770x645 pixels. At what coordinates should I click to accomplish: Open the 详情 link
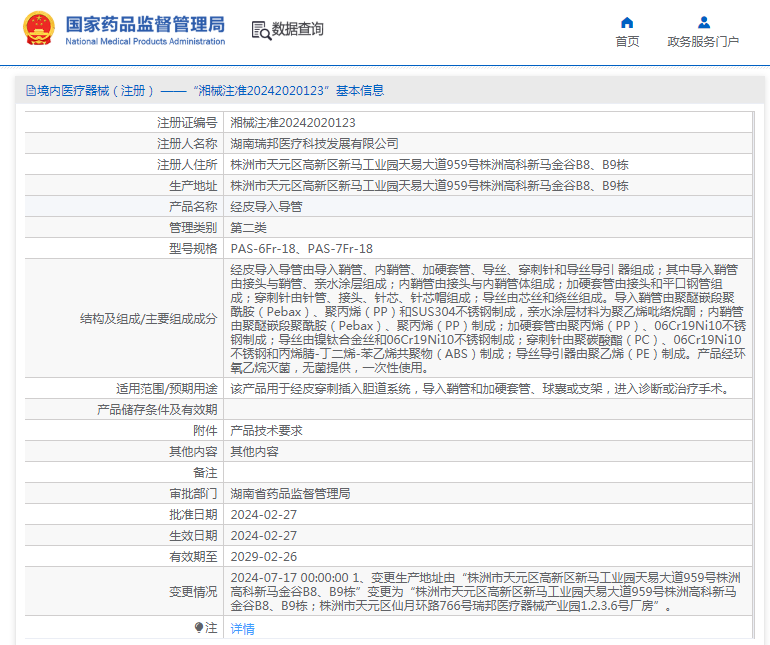coord(243,628)
